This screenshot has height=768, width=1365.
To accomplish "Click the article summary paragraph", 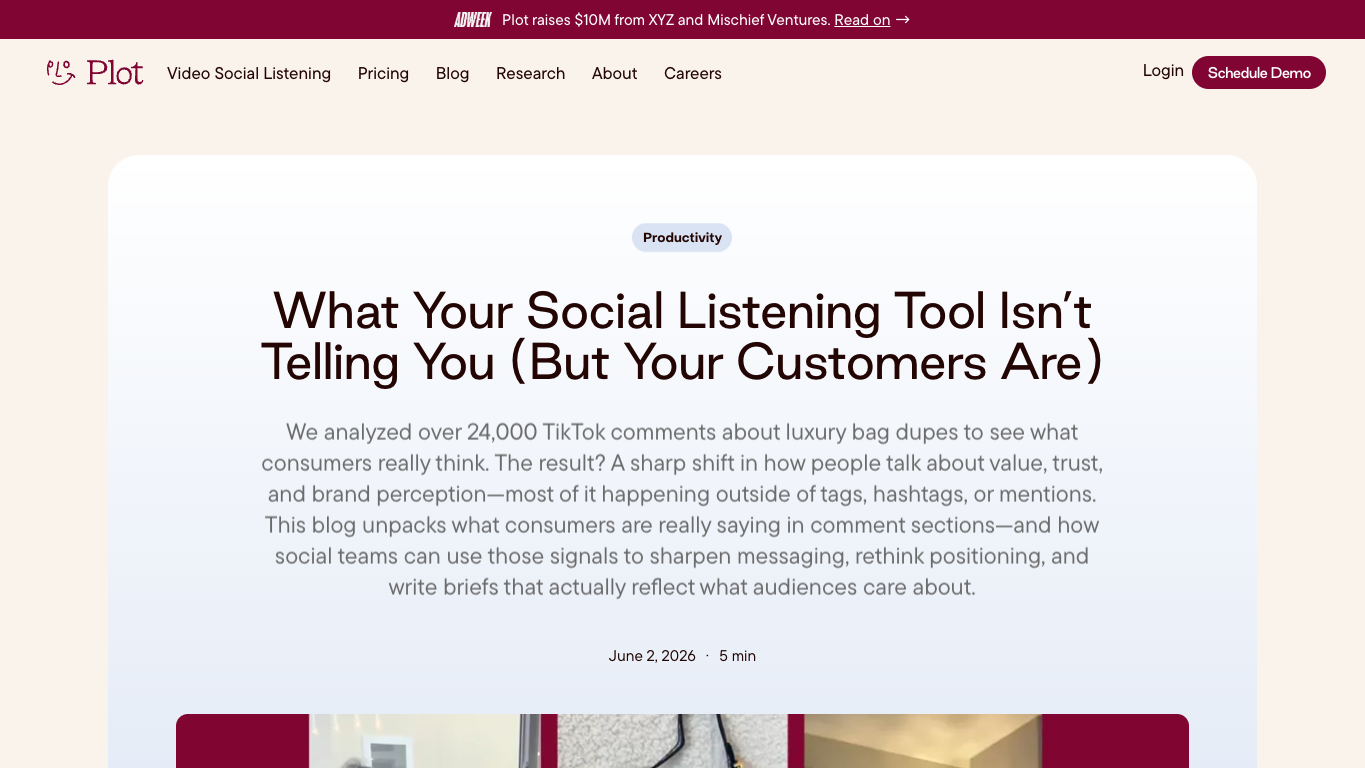I will (x=682, y=509).
